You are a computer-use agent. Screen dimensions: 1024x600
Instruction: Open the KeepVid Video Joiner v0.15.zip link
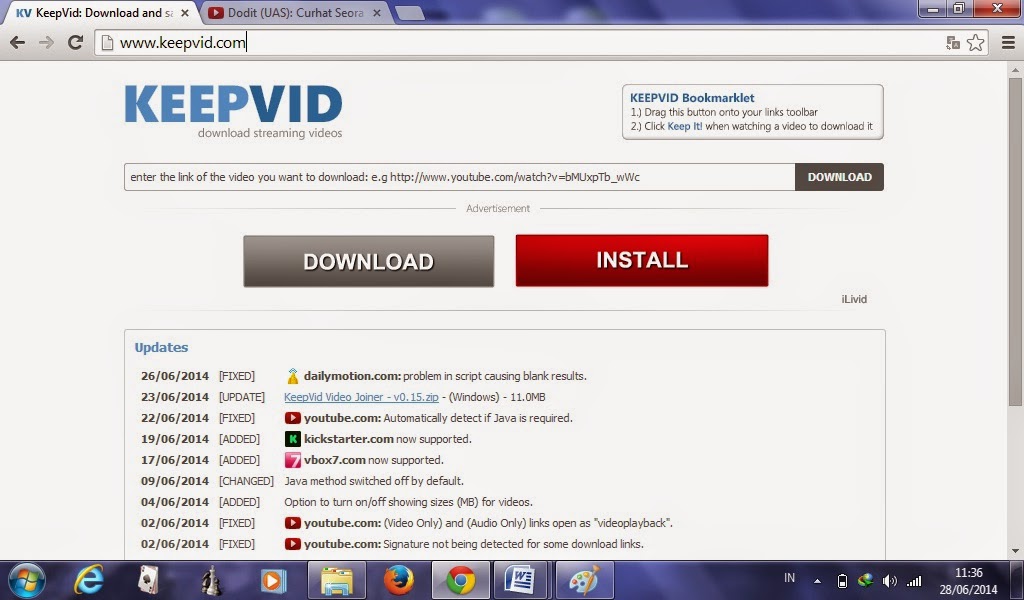[361, 397]
